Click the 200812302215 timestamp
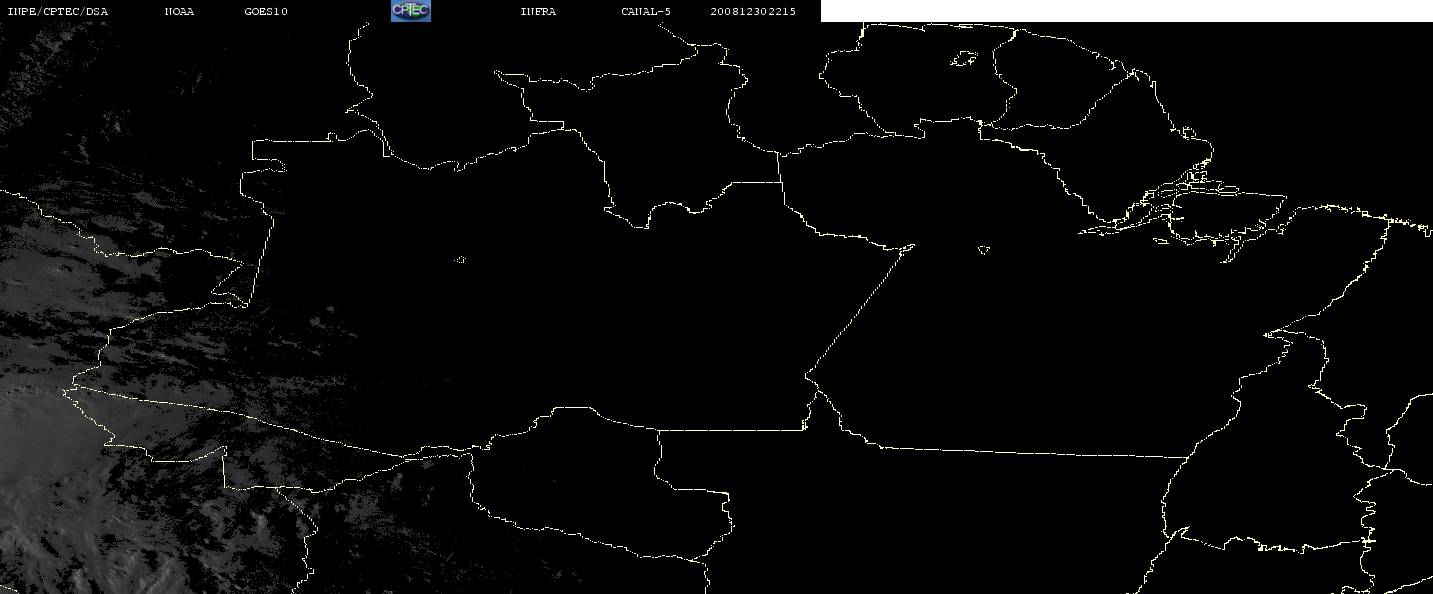This screenshot has width=1433, height=594. click(753, 11)
